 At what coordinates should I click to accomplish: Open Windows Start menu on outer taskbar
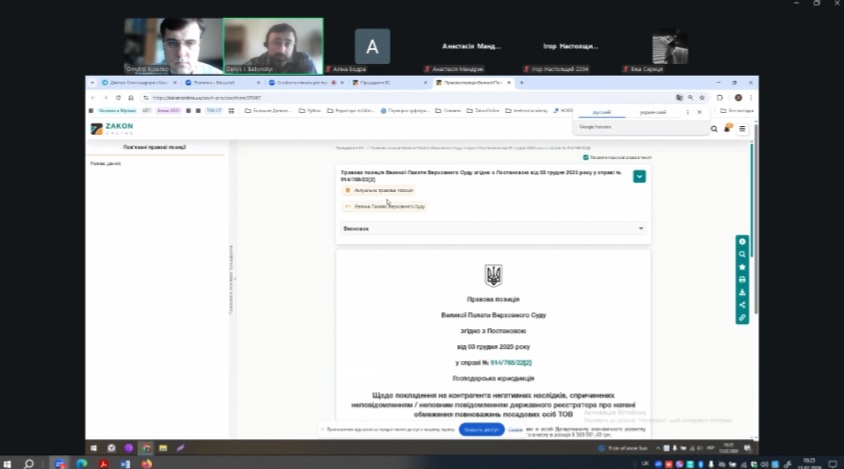(7, 464)
